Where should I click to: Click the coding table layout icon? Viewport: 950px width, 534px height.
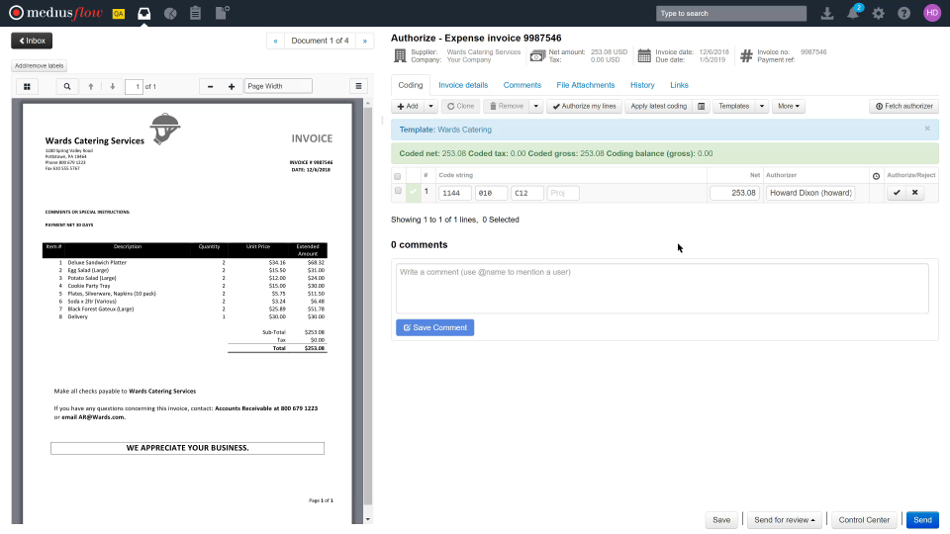click(702, 106)
